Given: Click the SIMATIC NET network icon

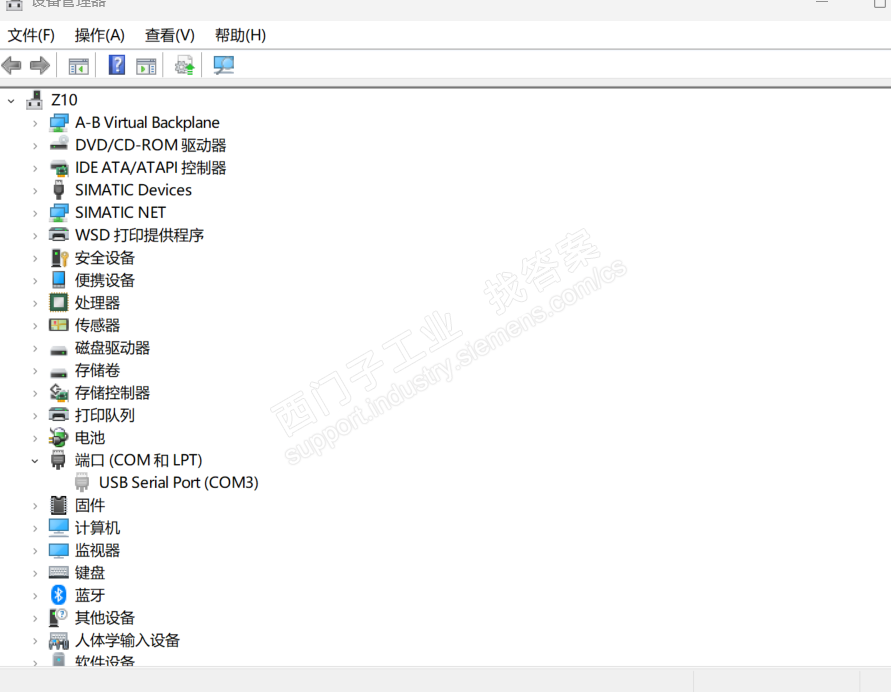Looking at the screenshot, I should click(59, 212).
